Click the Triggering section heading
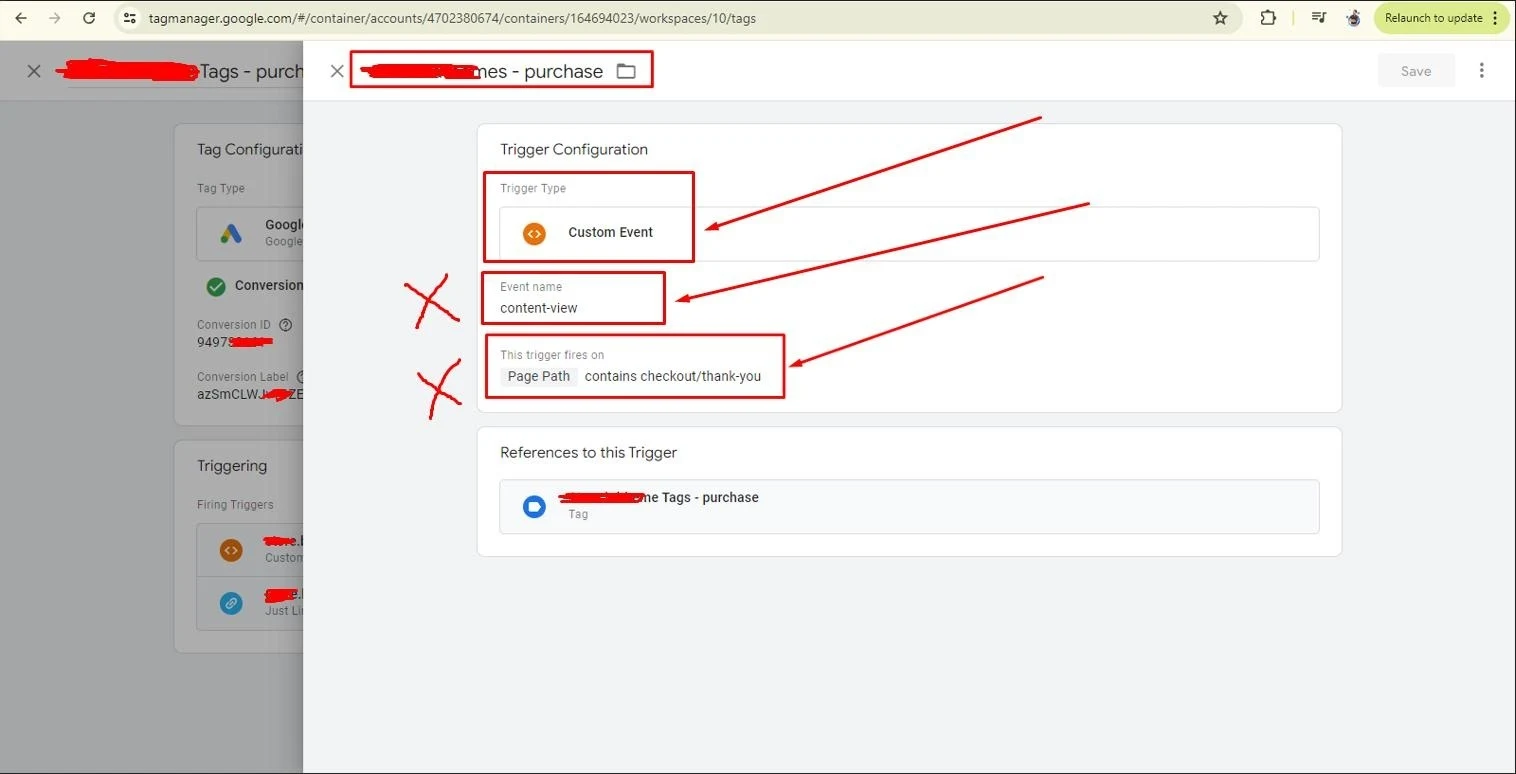The width and height of the screenshot is (1516, 774). tap(232, 465)
